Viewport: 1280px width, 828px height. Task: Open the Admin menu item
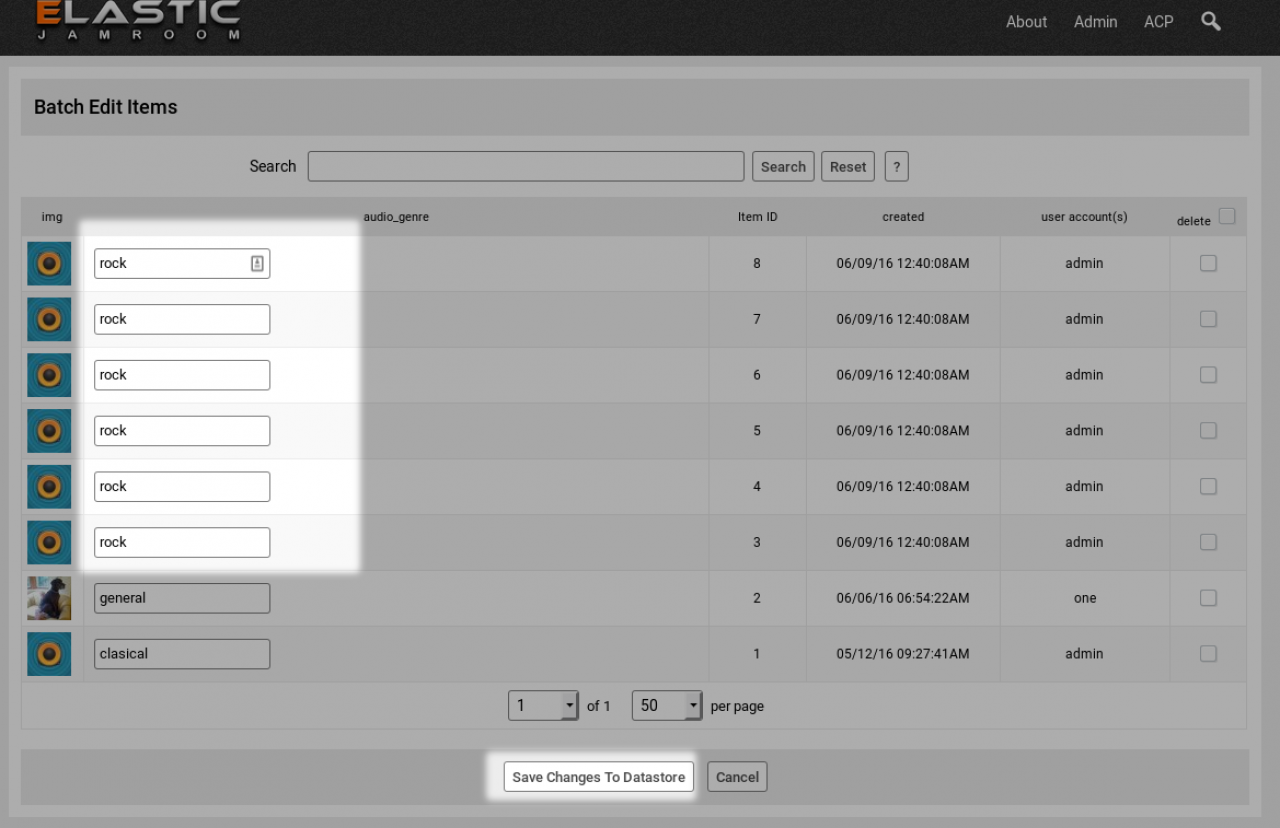click(1095, 22)
